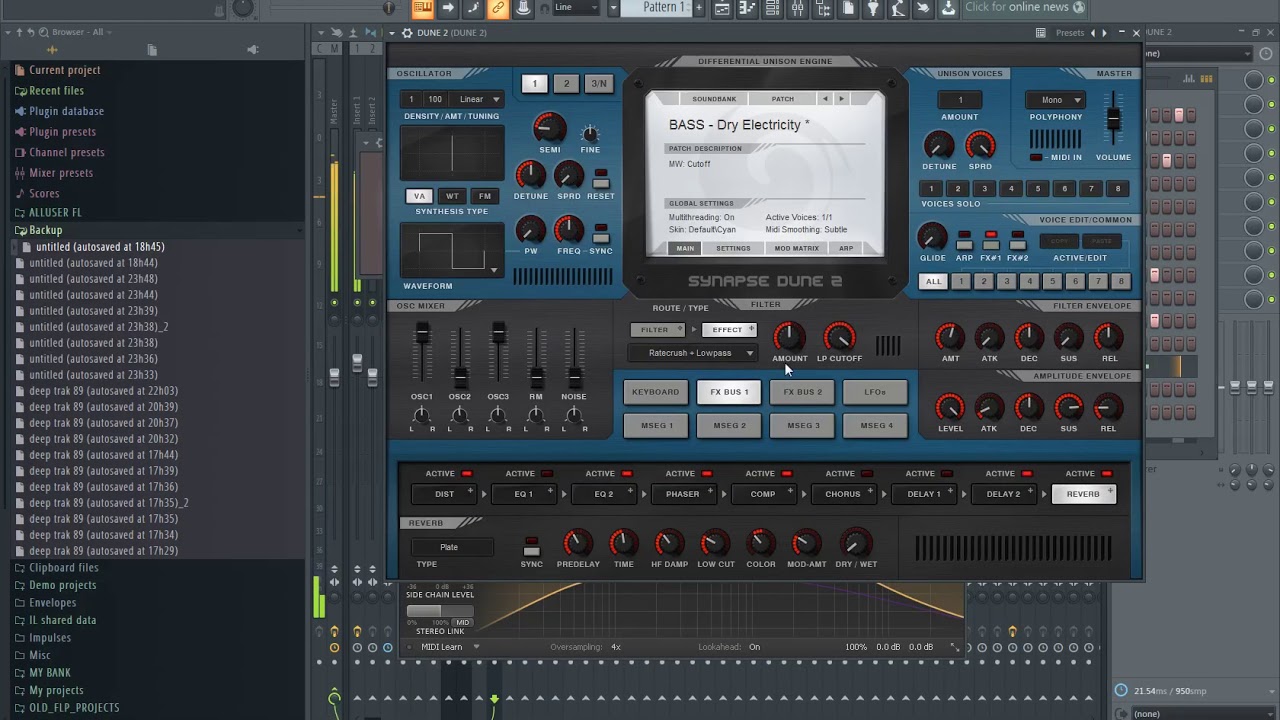
Task: Click the LFOs button
Action: [875, 392]
